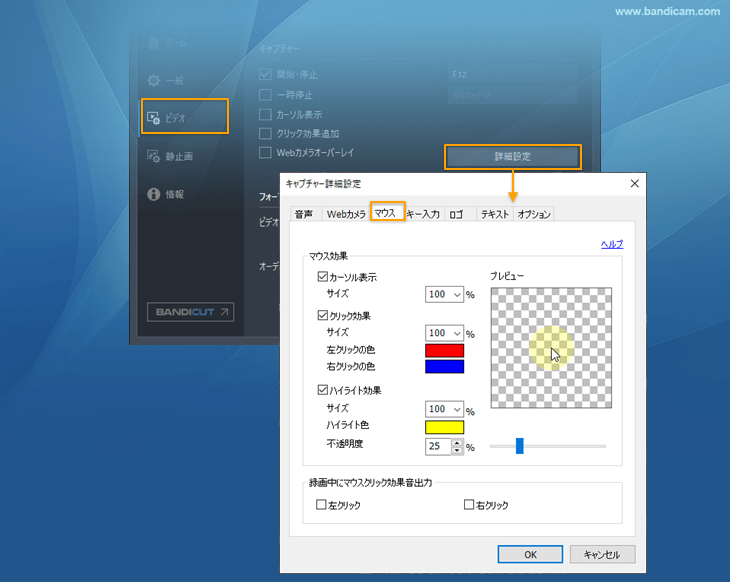Enable 右クリック sound checkbox
730x582 pixels.
click(x=469, y=504)
